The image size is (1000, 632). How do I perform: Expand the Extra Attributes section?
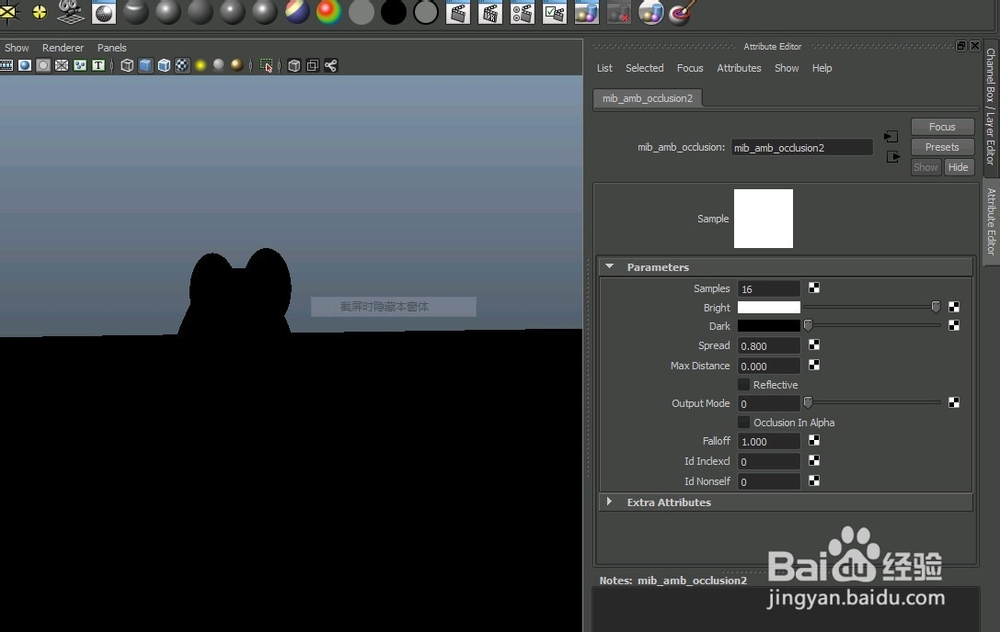[609, 502]
